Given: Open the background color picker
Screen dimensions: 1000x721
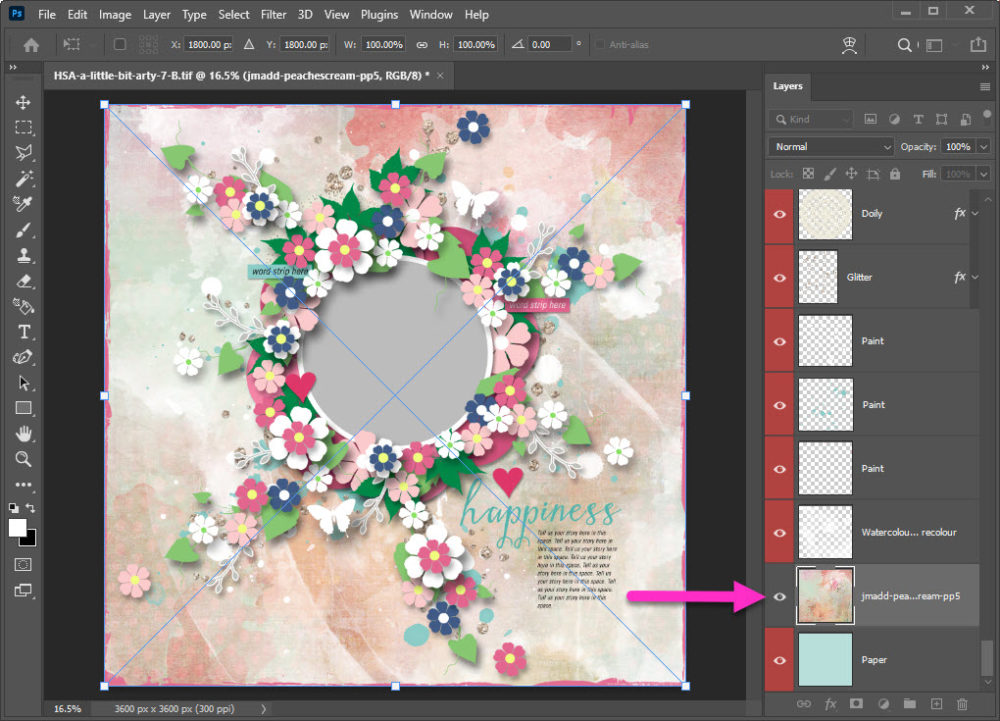Looking at the screenshot, I should click(31, 541).
